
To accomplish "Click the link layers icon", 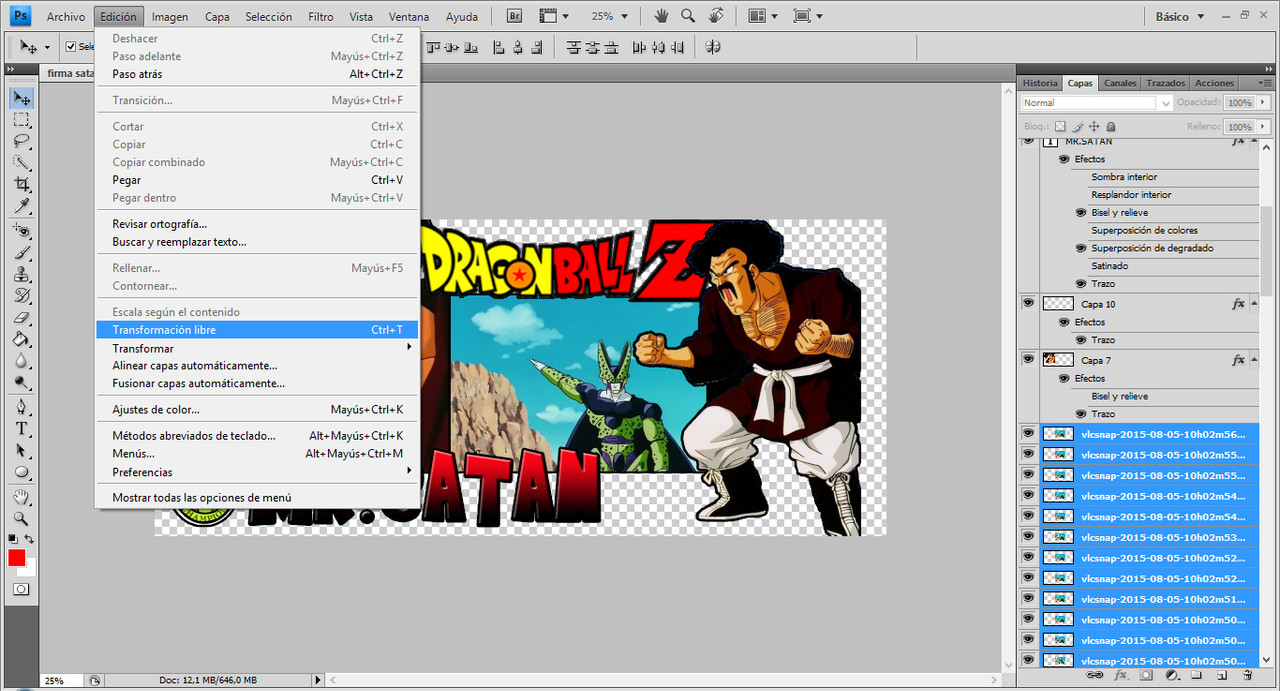I will click(x=1096, y=676).
